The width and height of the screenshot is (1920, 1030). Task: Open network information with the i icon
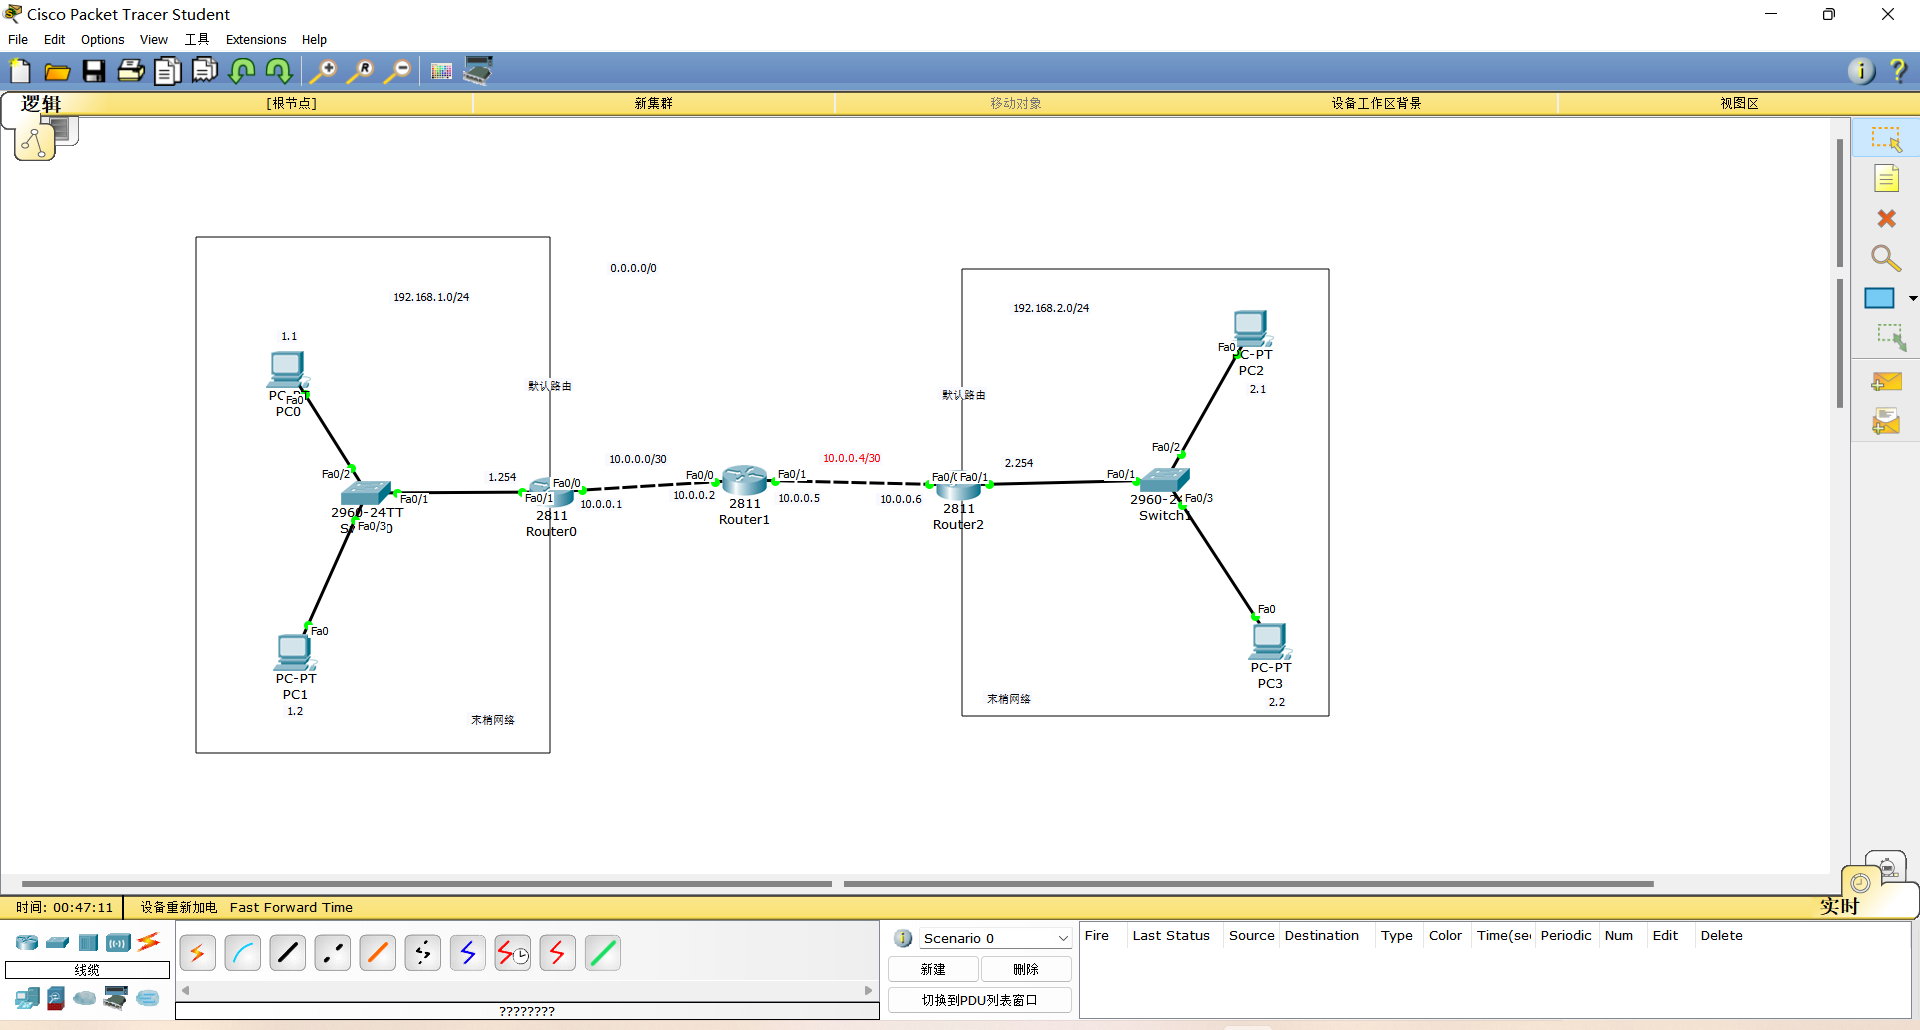tap(1861, 71)
